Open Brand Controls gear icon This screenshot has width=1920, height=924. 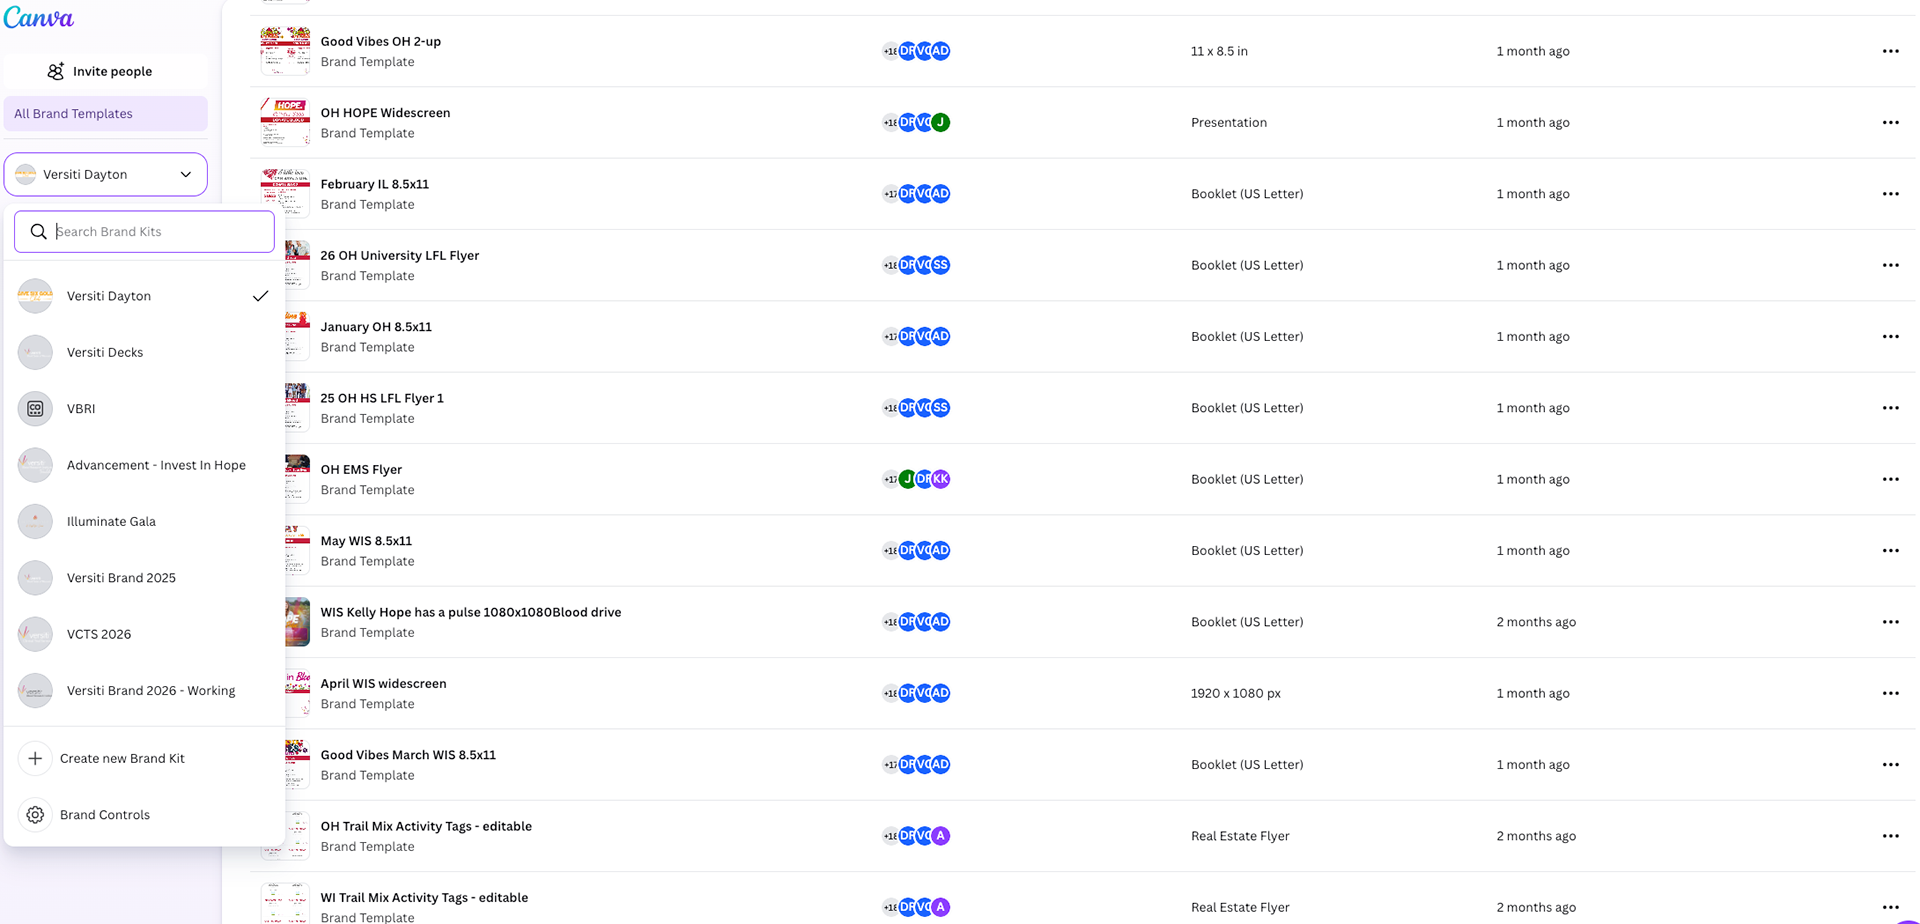point(35,815)
